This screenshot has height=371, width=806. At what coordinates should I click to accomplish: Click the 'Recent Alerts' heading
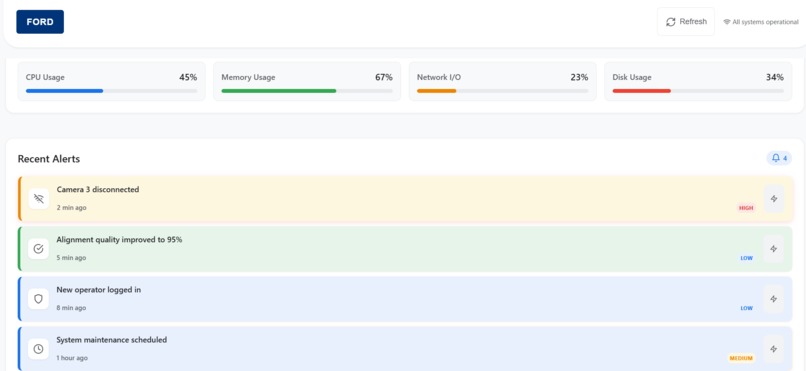(x=49, y=159)
